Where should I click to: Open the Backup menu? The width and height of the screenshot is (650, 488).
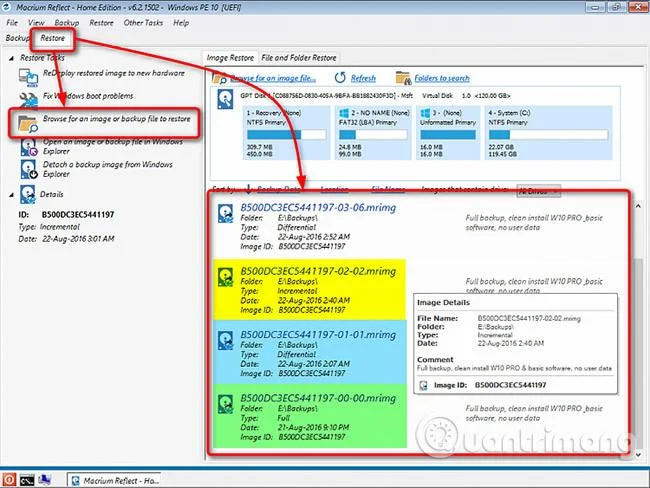coord(67,23)
